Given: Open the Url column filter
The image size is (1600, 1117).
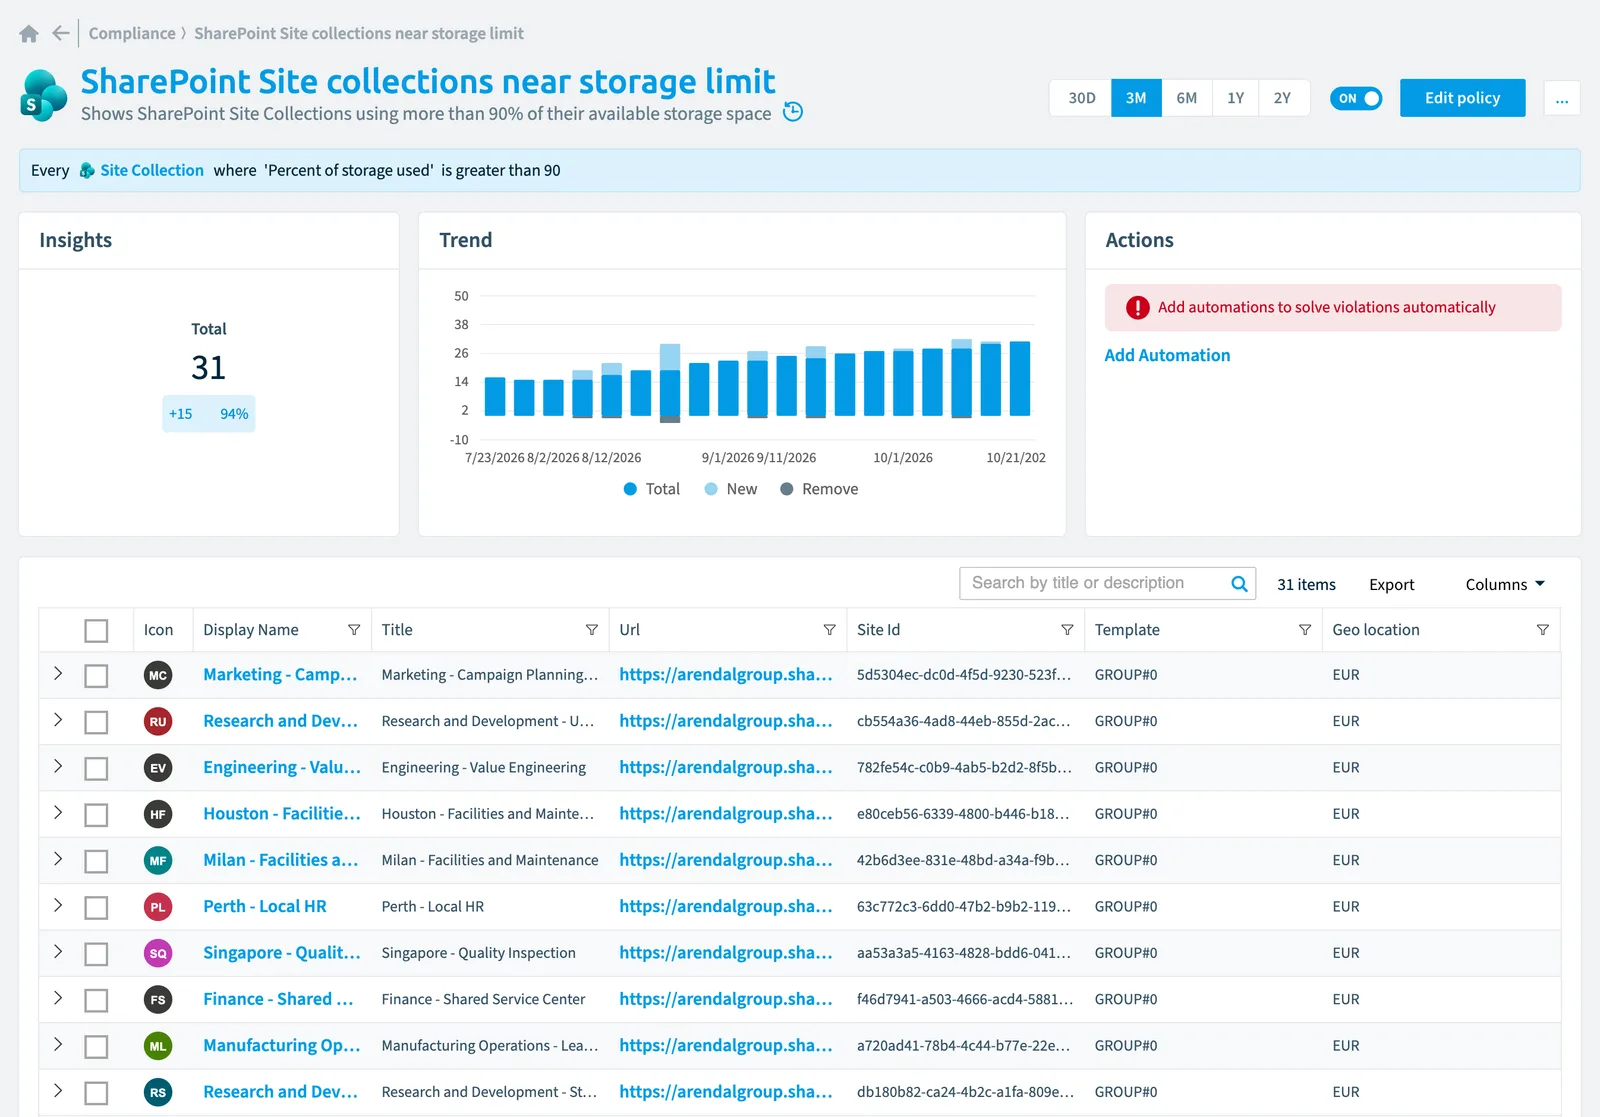Looking at the screenshot, I should [x=829, y=630].
